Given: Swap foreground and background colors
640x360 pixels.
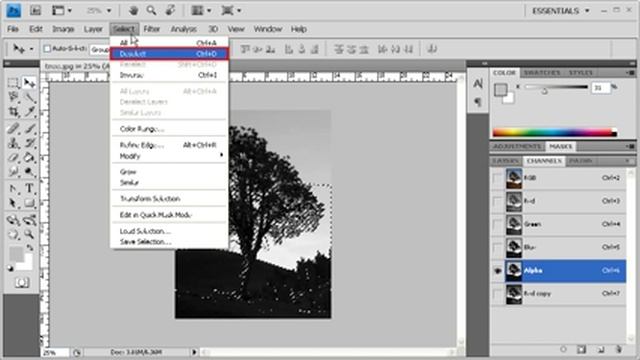Looking at the screenshot, I should pyautogui.click(x=30, y=247).
